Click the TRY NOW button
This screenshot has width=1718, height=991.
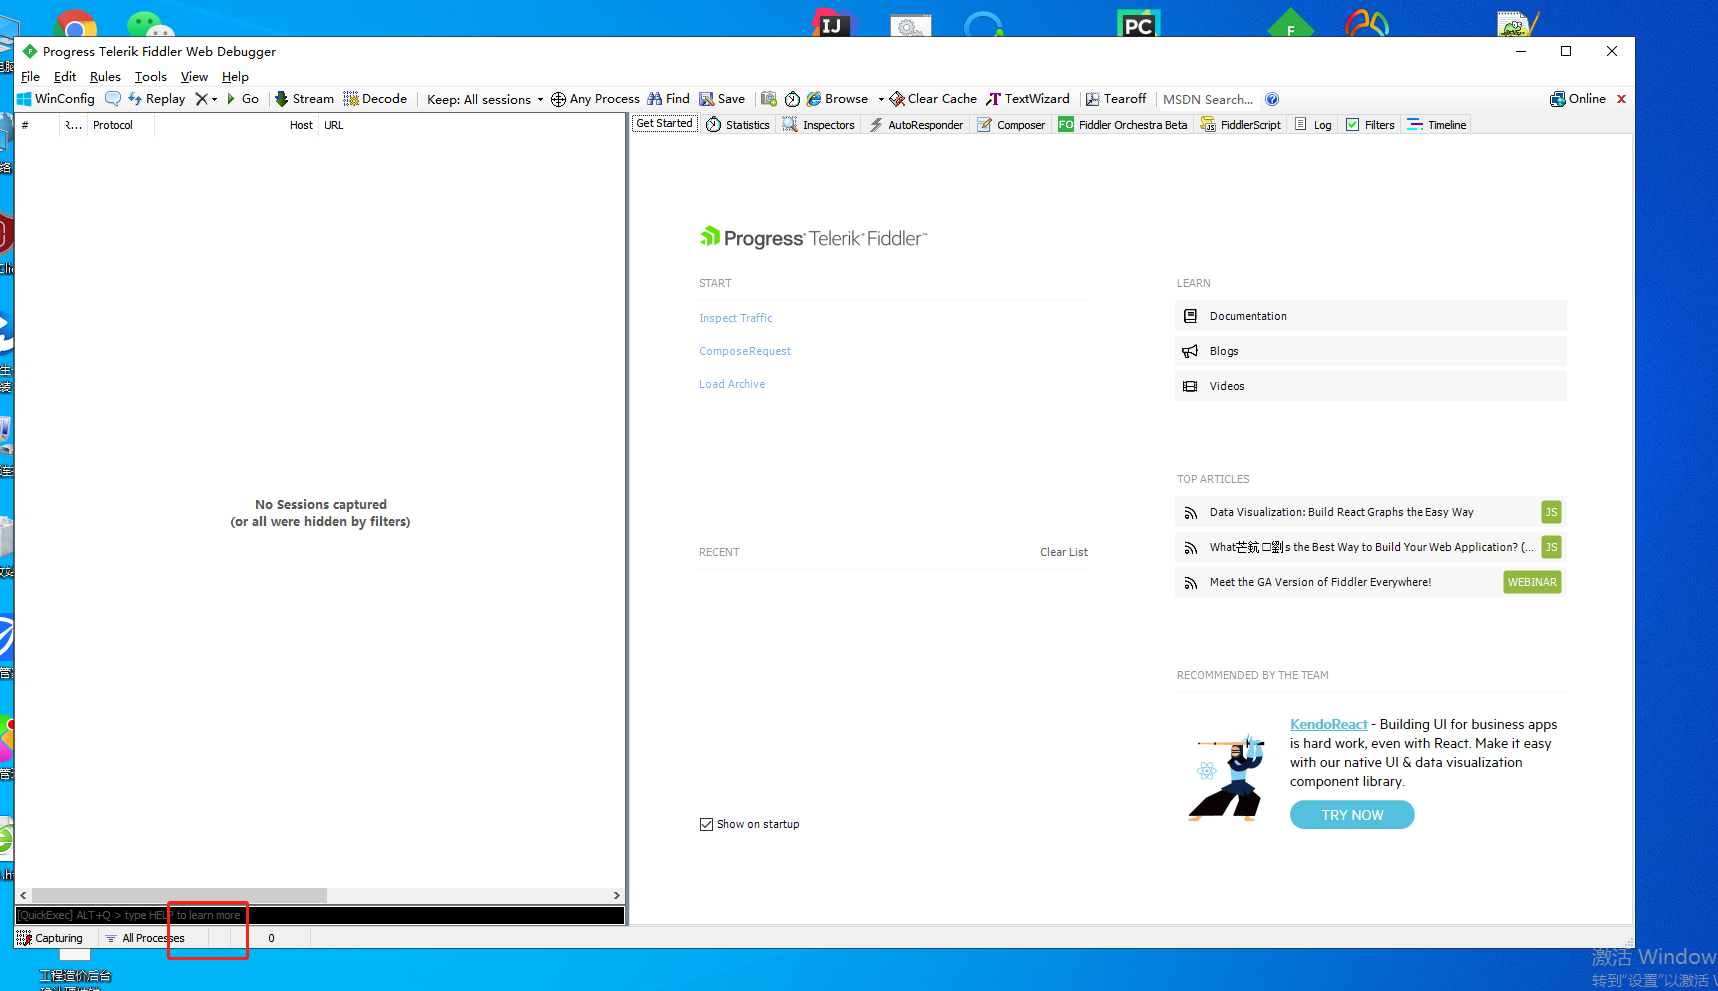[1352, 815]
